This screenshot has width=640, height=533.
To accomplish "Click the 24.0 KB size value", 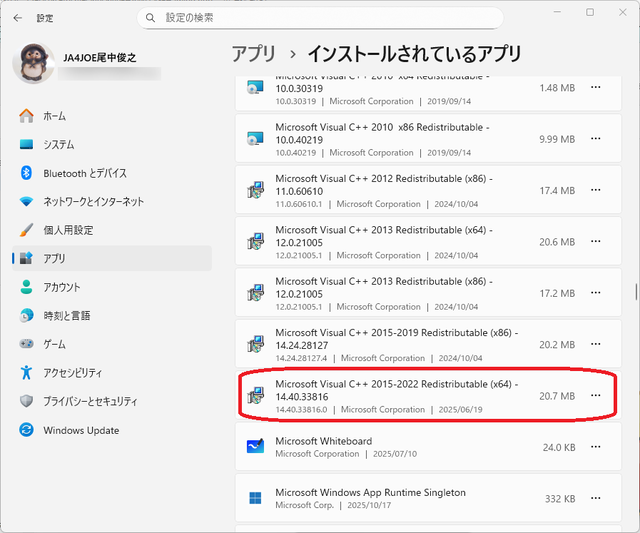I will click(559, 448).
